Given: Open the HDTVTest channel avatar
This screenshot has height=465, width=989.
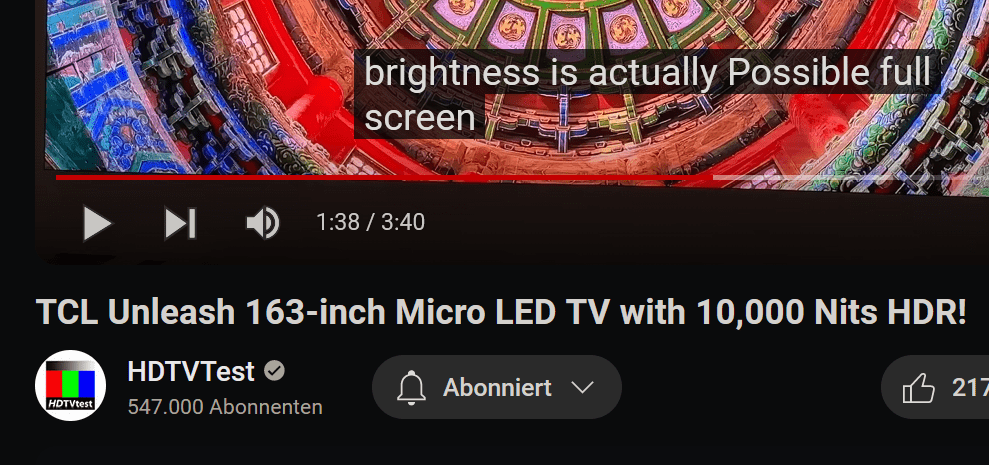Looking at the screenshot, I should tap(70, 386).
